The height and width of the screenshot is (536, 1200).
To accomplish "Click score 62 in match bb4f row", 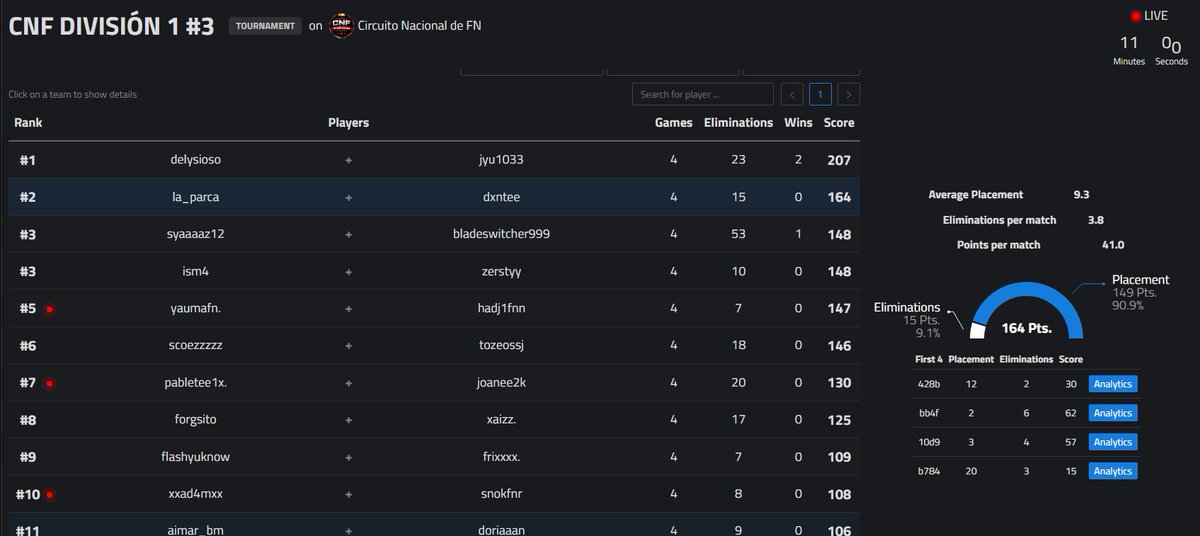I will click(x=1070, y=413).
